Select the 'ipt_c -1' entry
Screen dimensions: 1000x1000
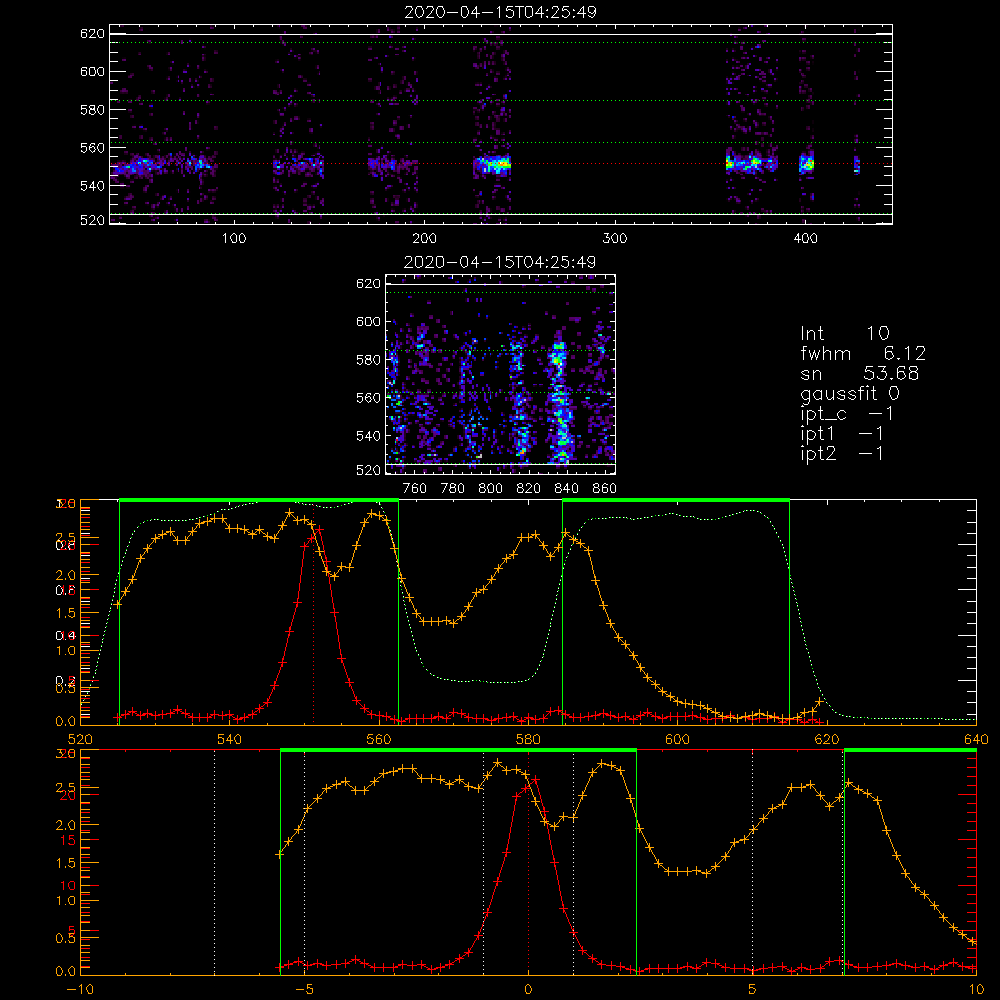(848, 414)
